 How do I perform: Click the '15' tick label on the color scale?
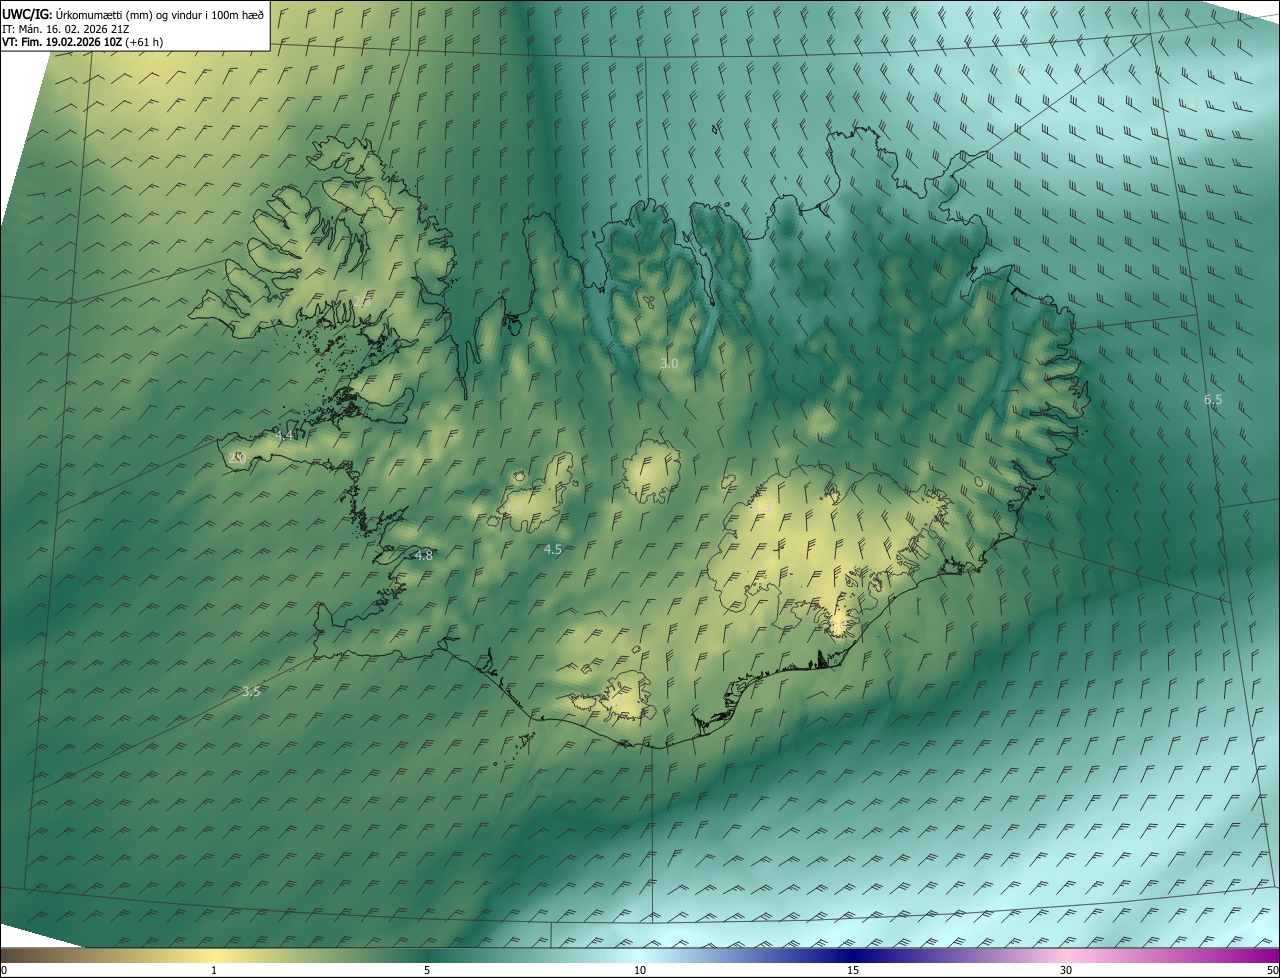(x=853, y=971)
